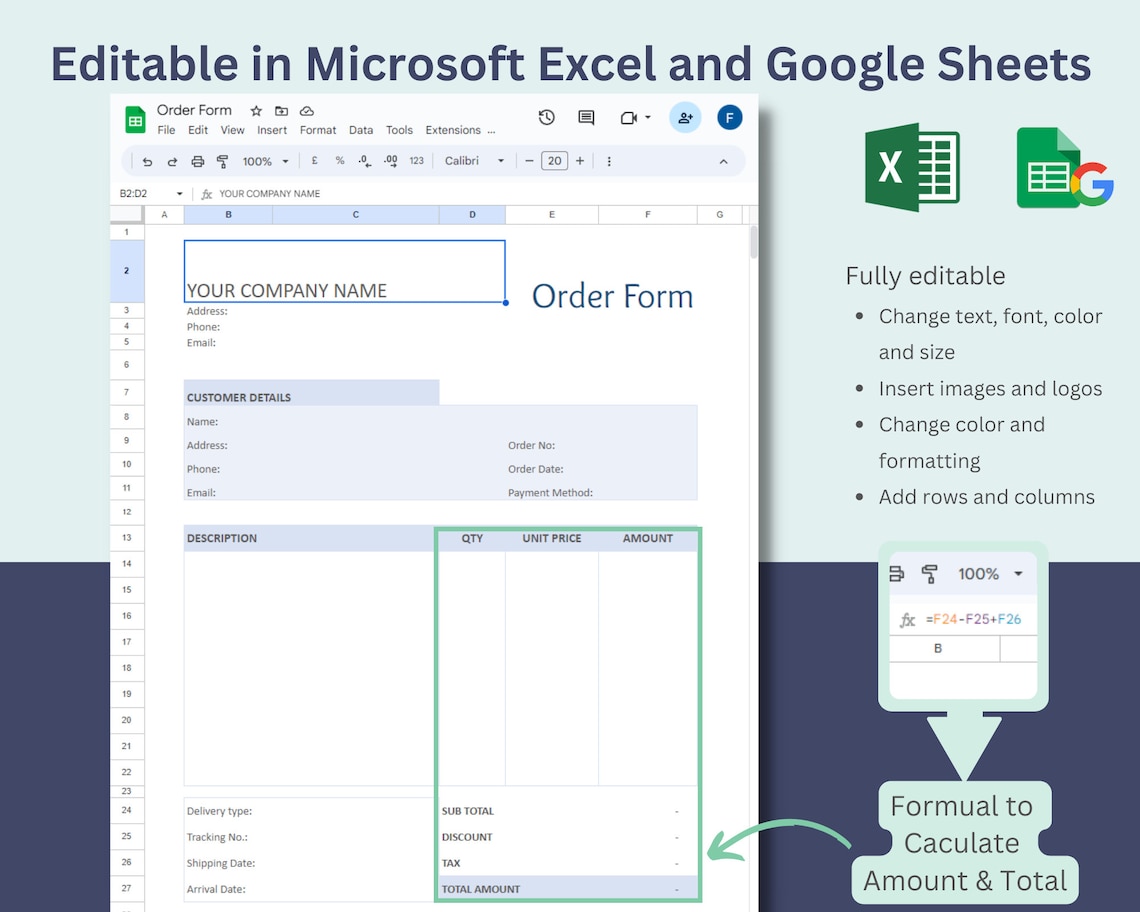
Task: Click the increase decimal places icon
Action: point(390,160)
